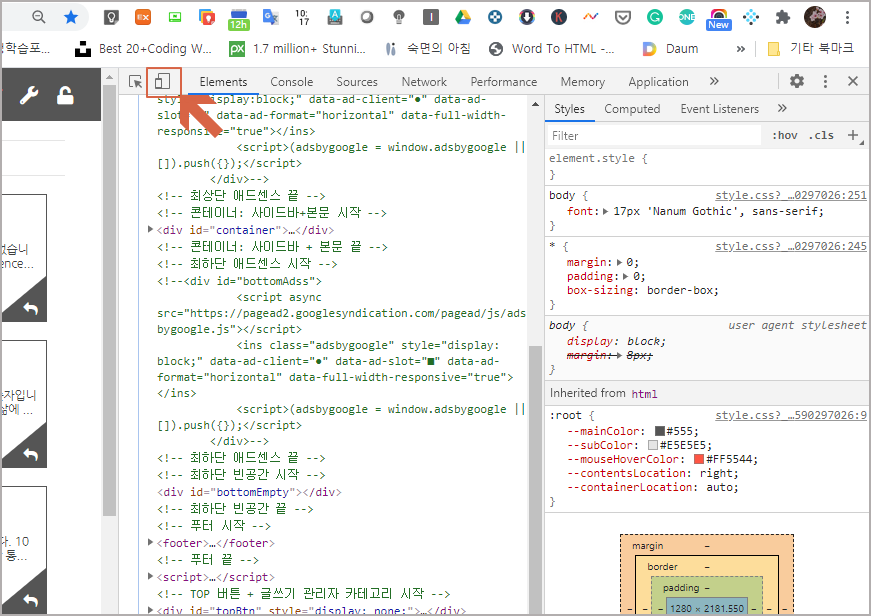The height and width of the screenshot is (616, 871).
Task: Open the 12h calendar extension icon
Action: pos(238,19)
